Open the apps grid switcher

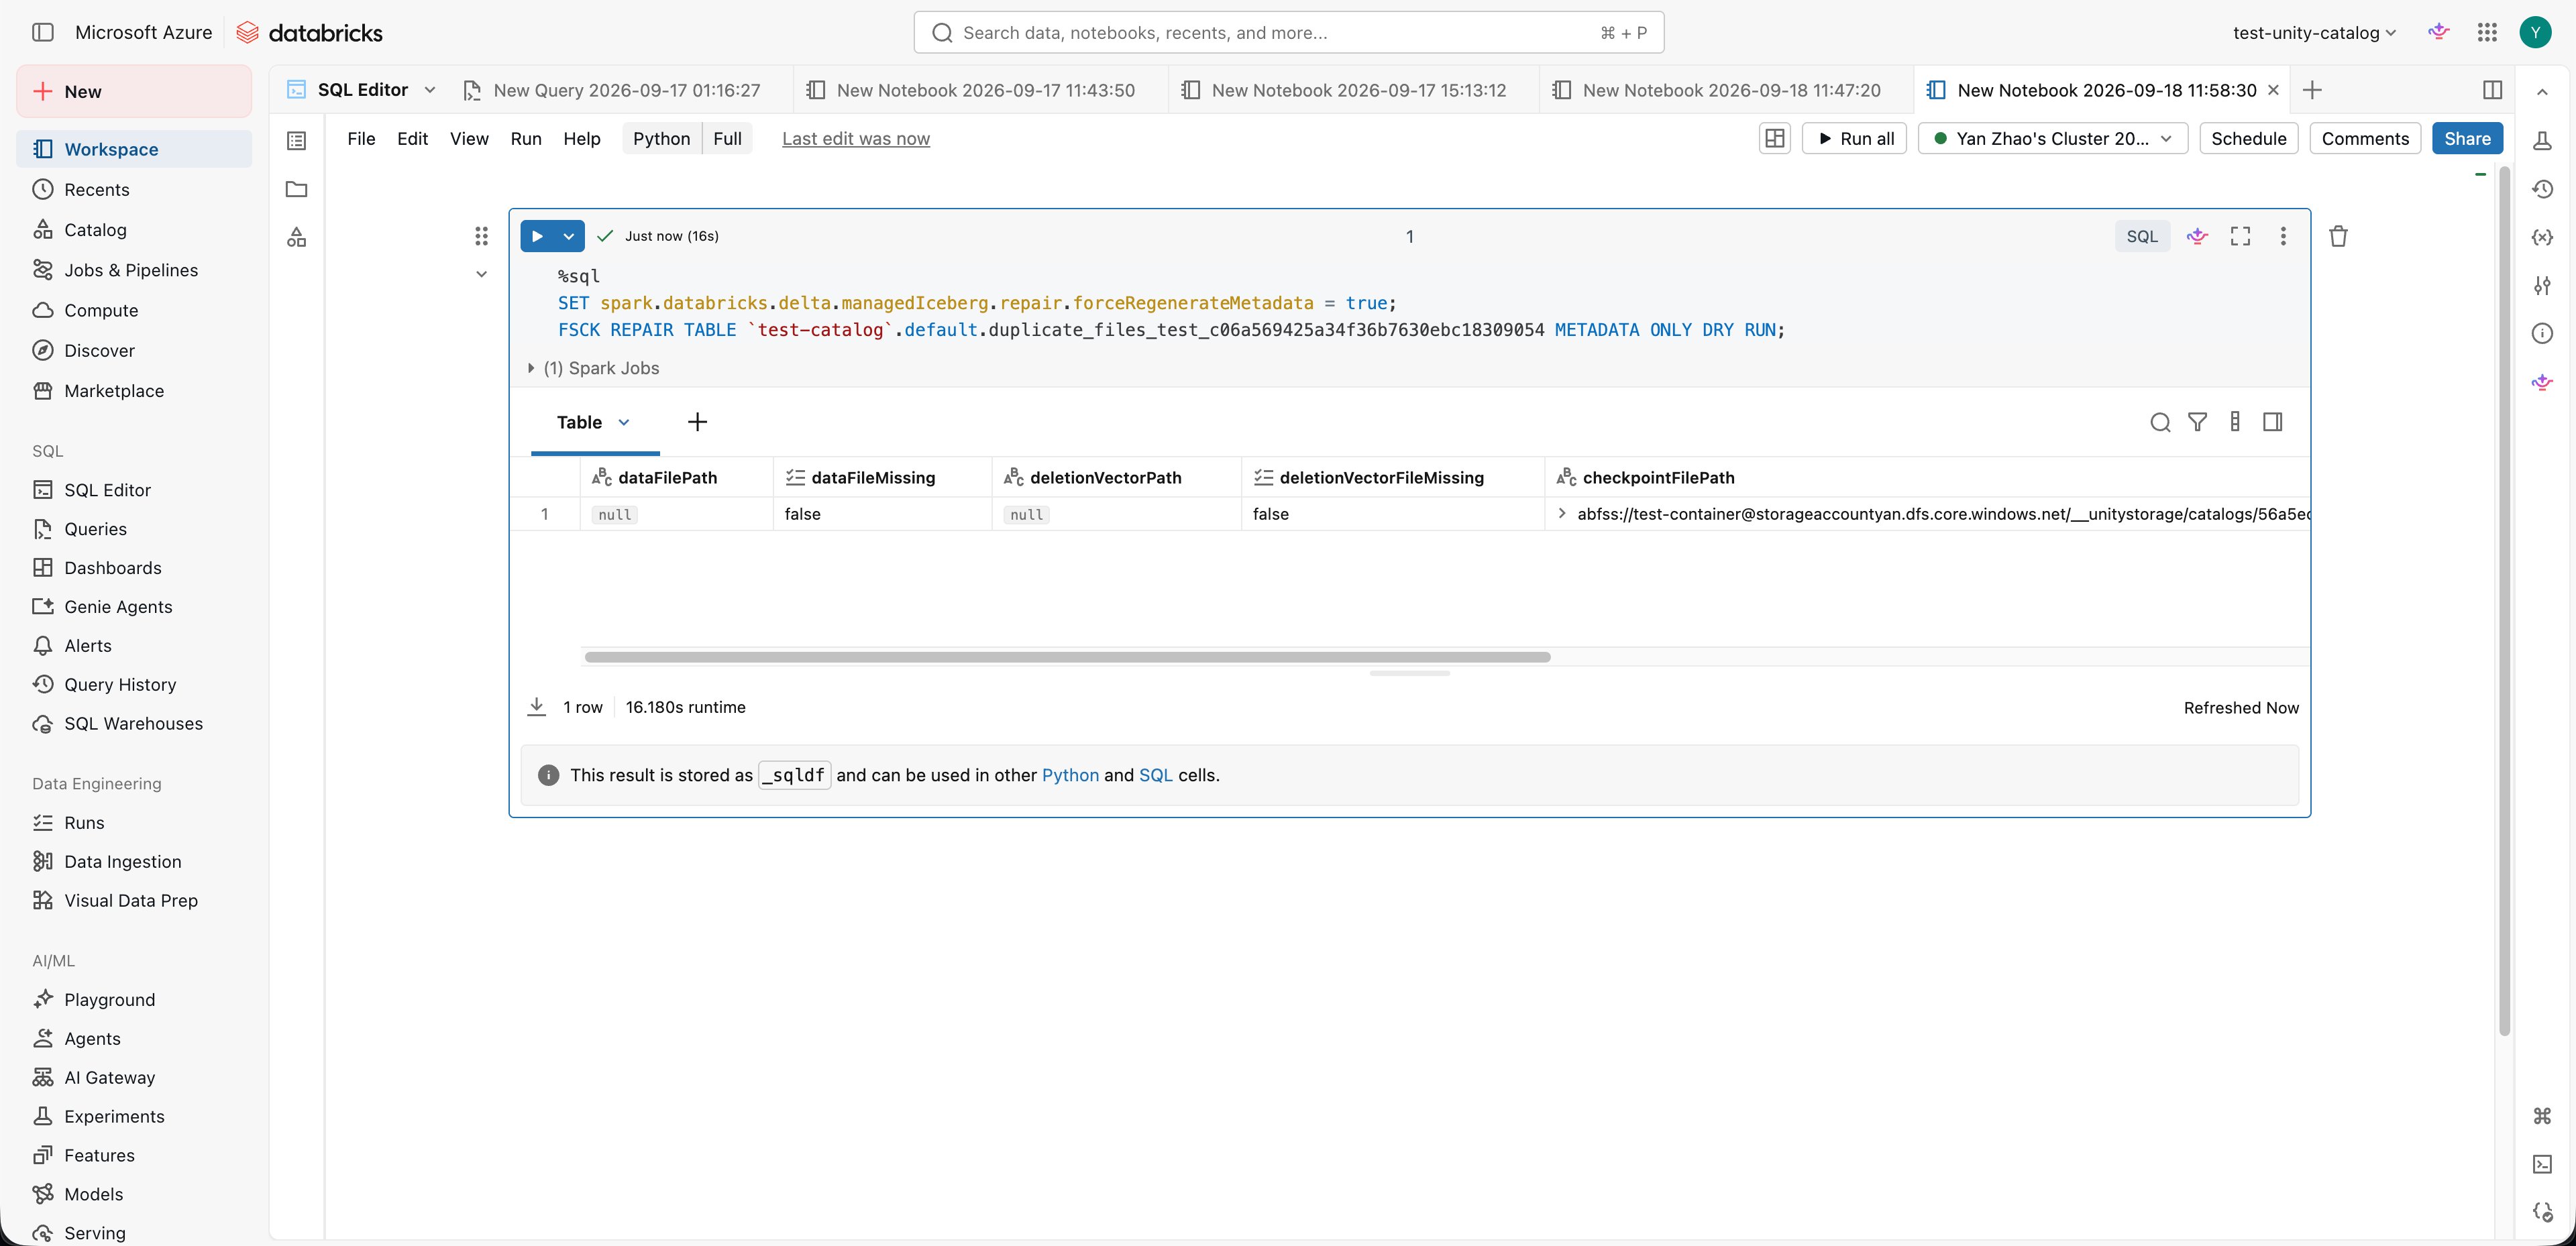coord(2487,32)
